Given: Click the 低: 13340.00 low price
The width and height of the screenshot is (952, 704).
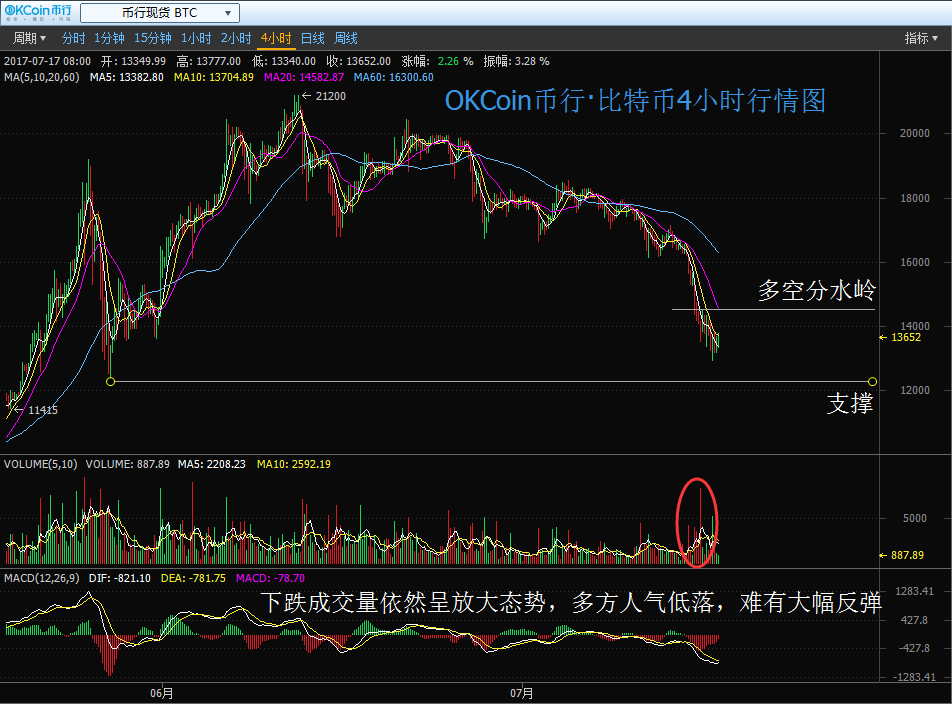Looking at the screenshot, I should point(284,61).
